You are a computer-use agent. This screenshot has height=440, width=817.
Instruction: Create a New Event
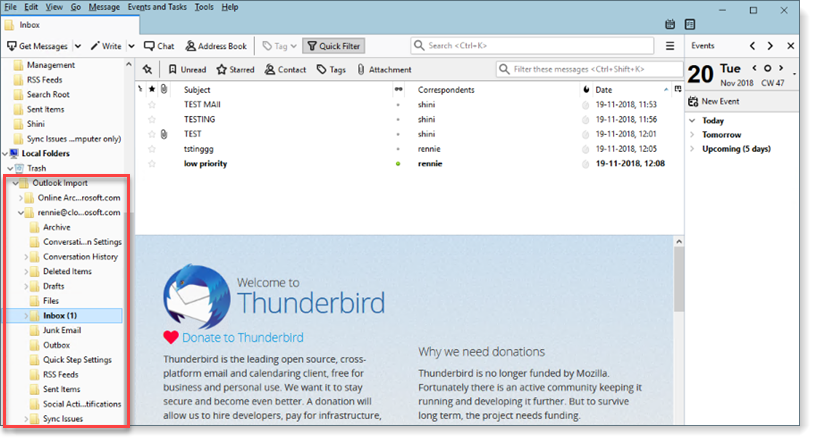click(x=713, y=102)
